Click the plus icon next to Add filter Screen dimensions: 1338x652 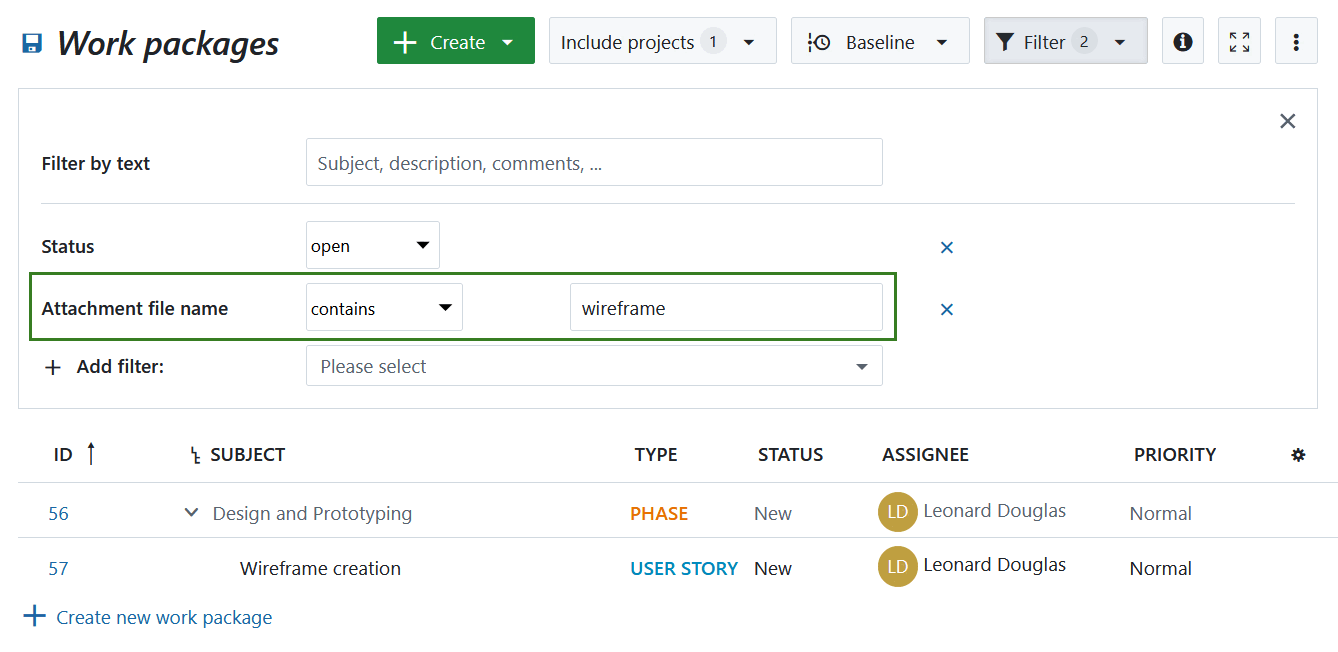click(x=52, y=367)
